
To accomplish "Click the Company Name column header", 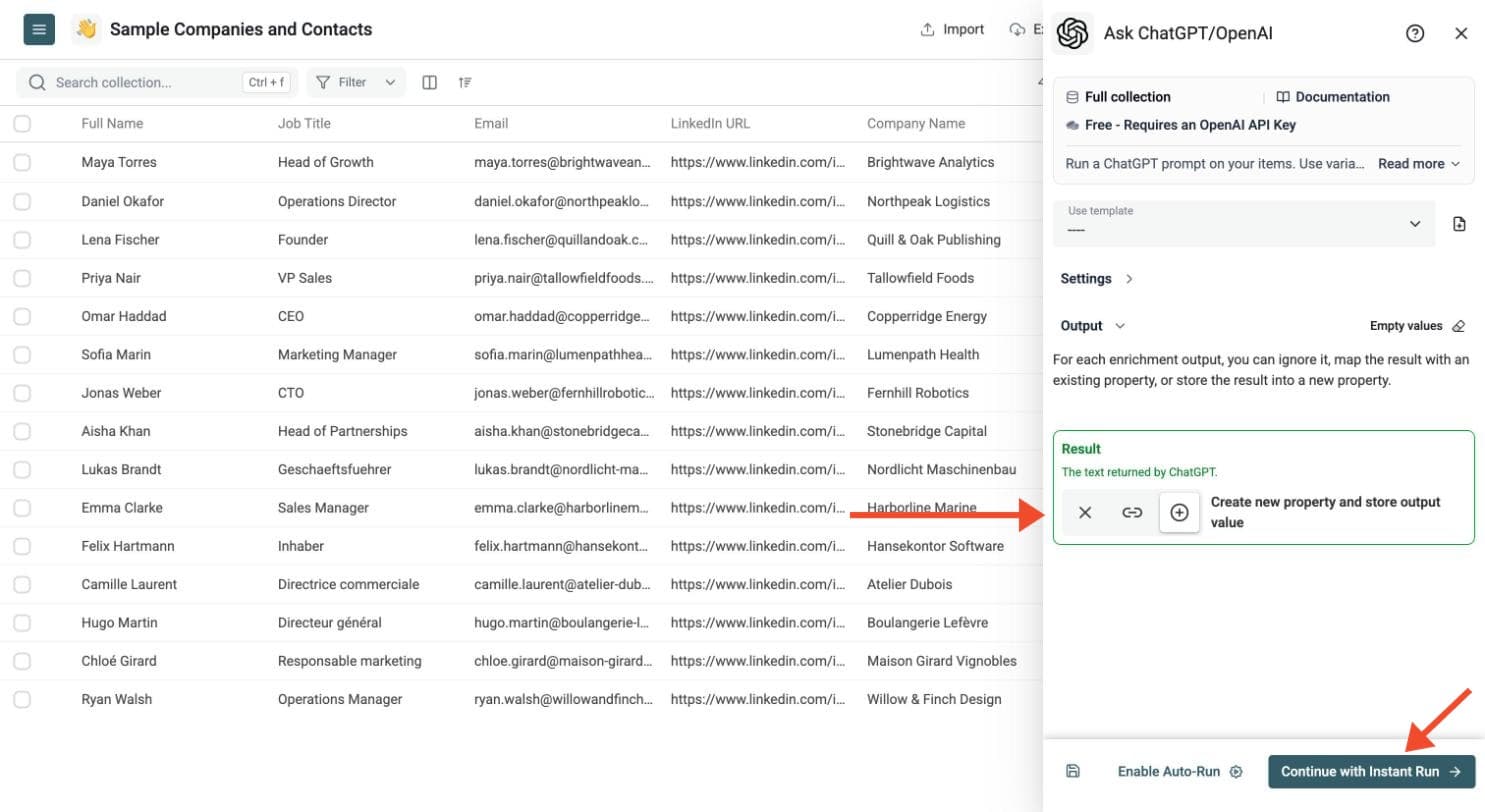I will 916,124.
